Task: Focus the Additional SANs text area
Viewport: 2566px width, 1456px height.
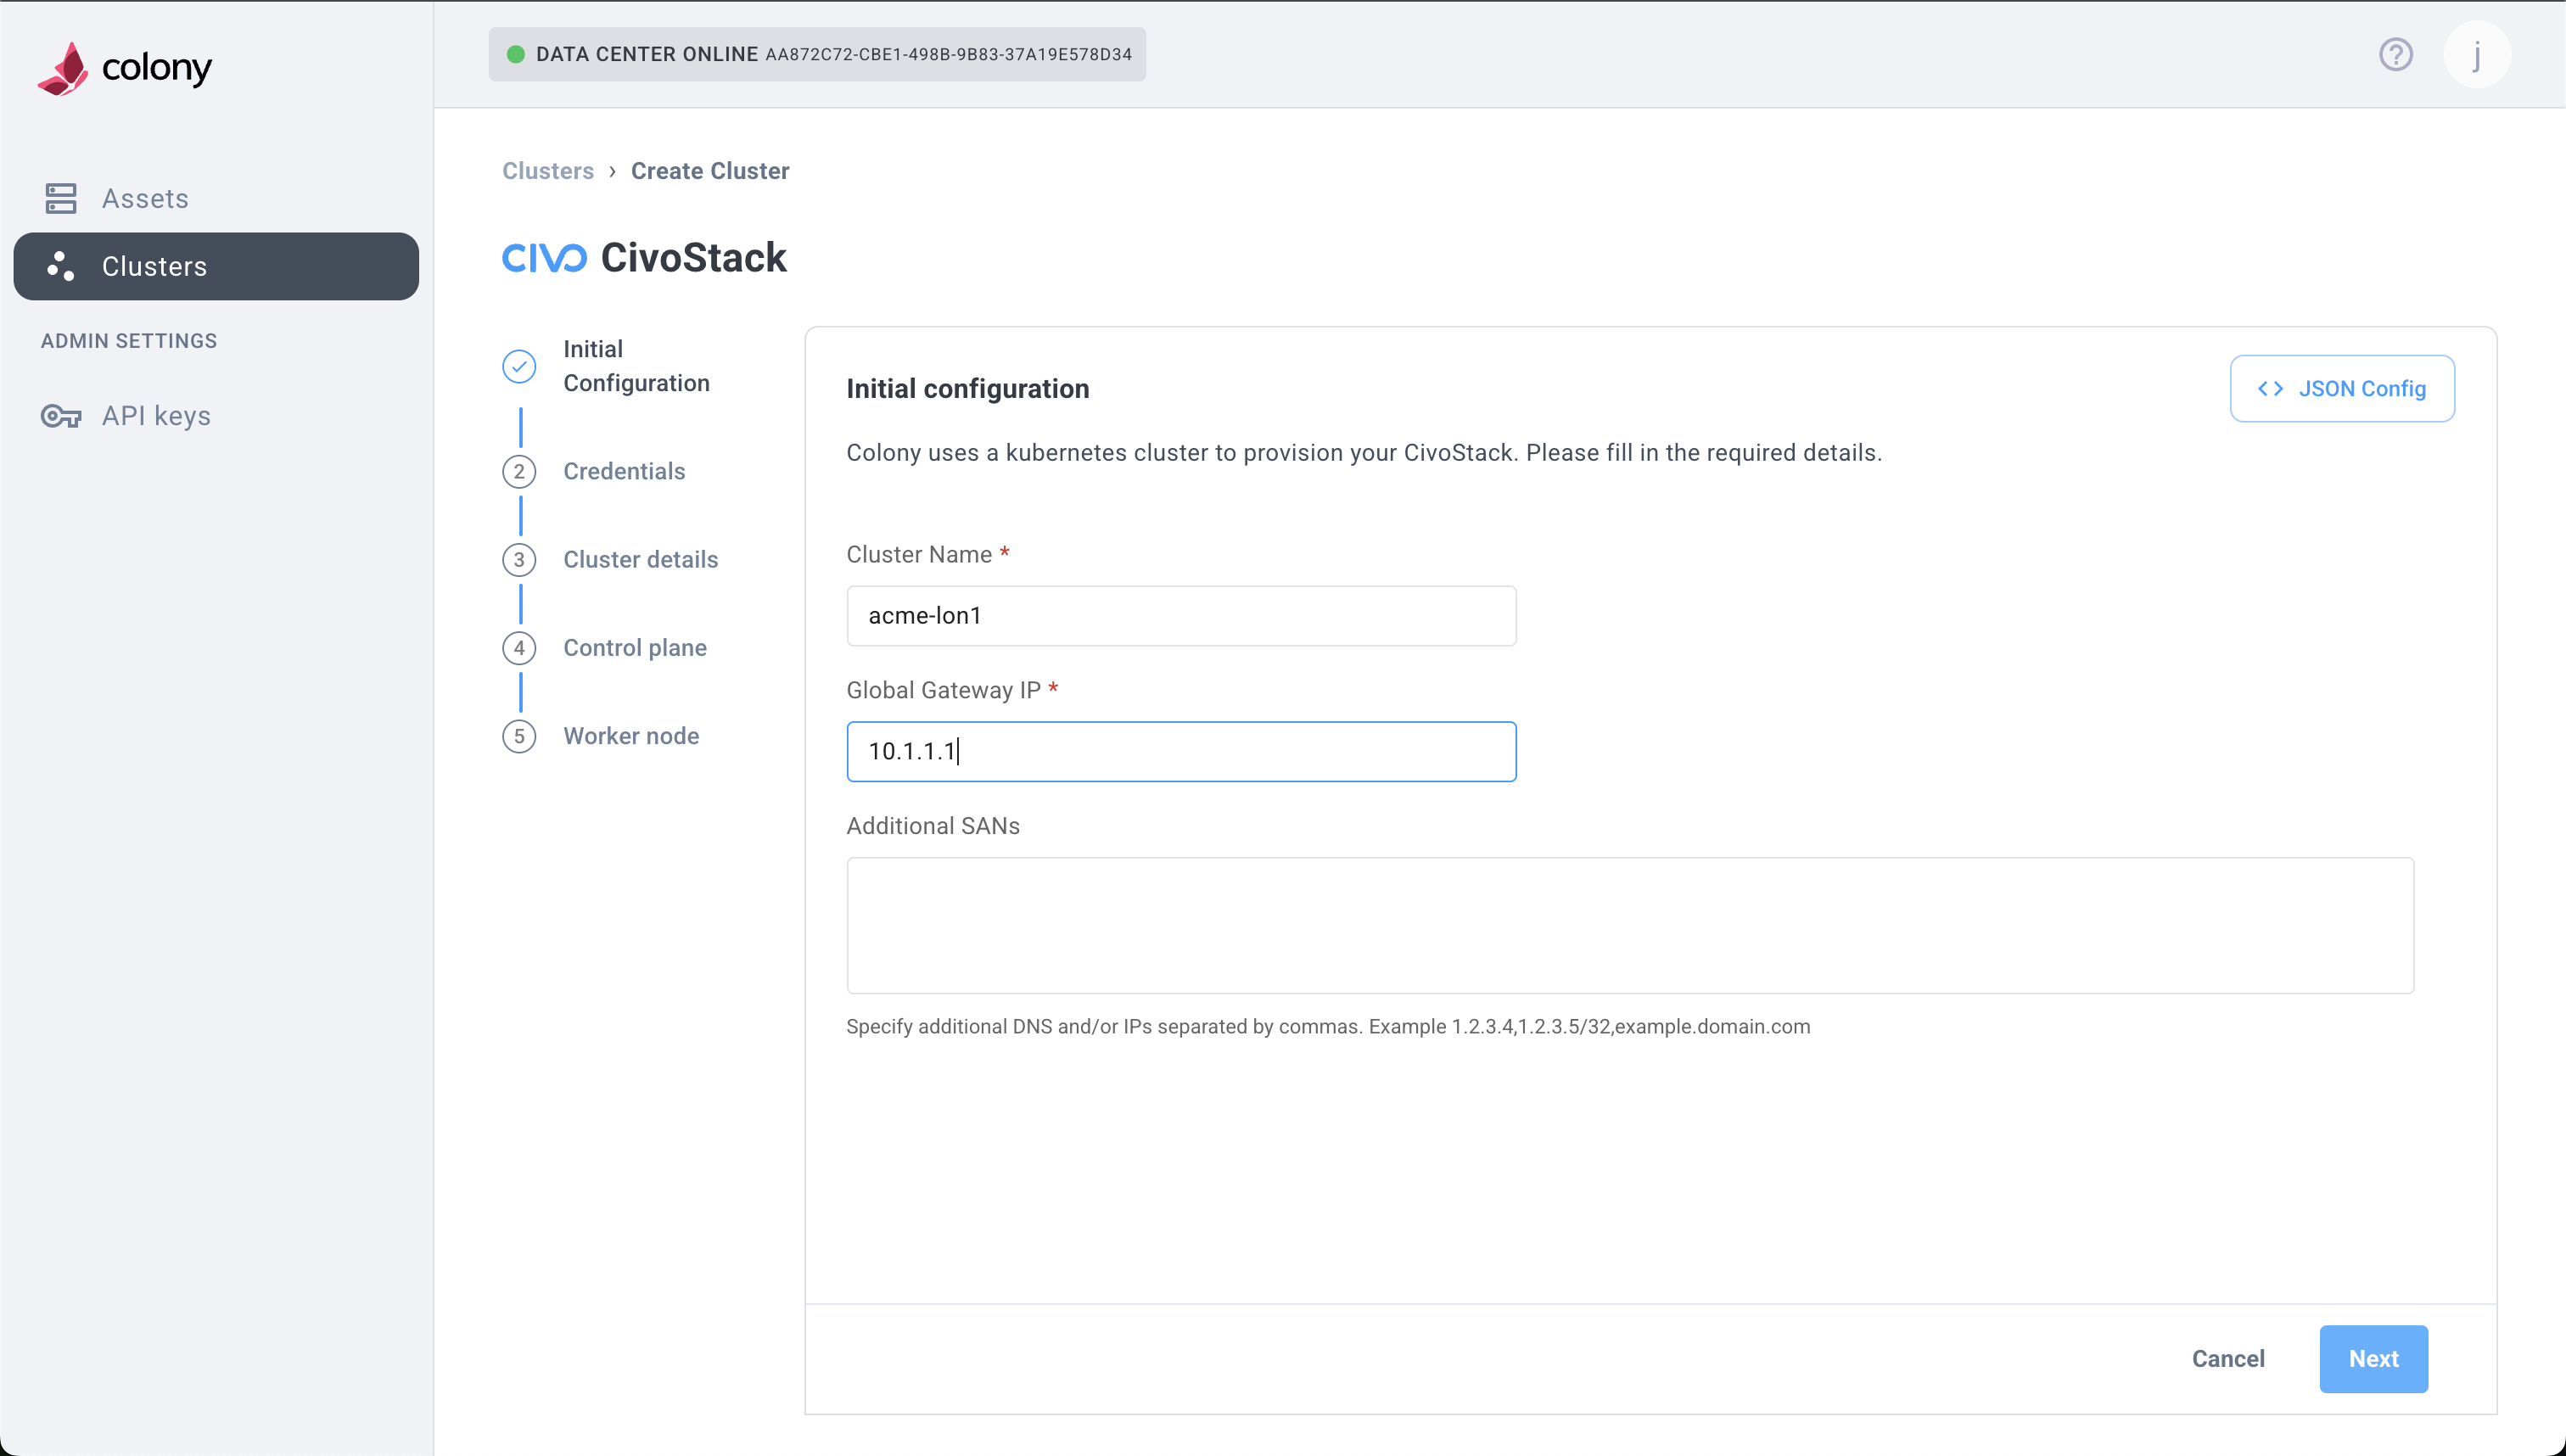Action: tap(1629, 925)
